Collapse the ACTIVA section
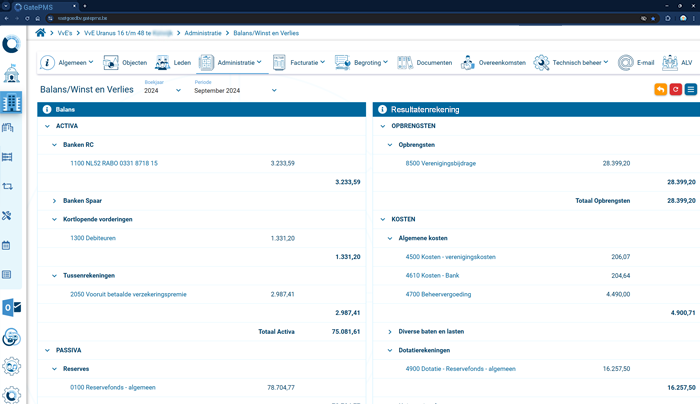The width and height of the screenshot is (700, 404). click(x=46, y=126)
